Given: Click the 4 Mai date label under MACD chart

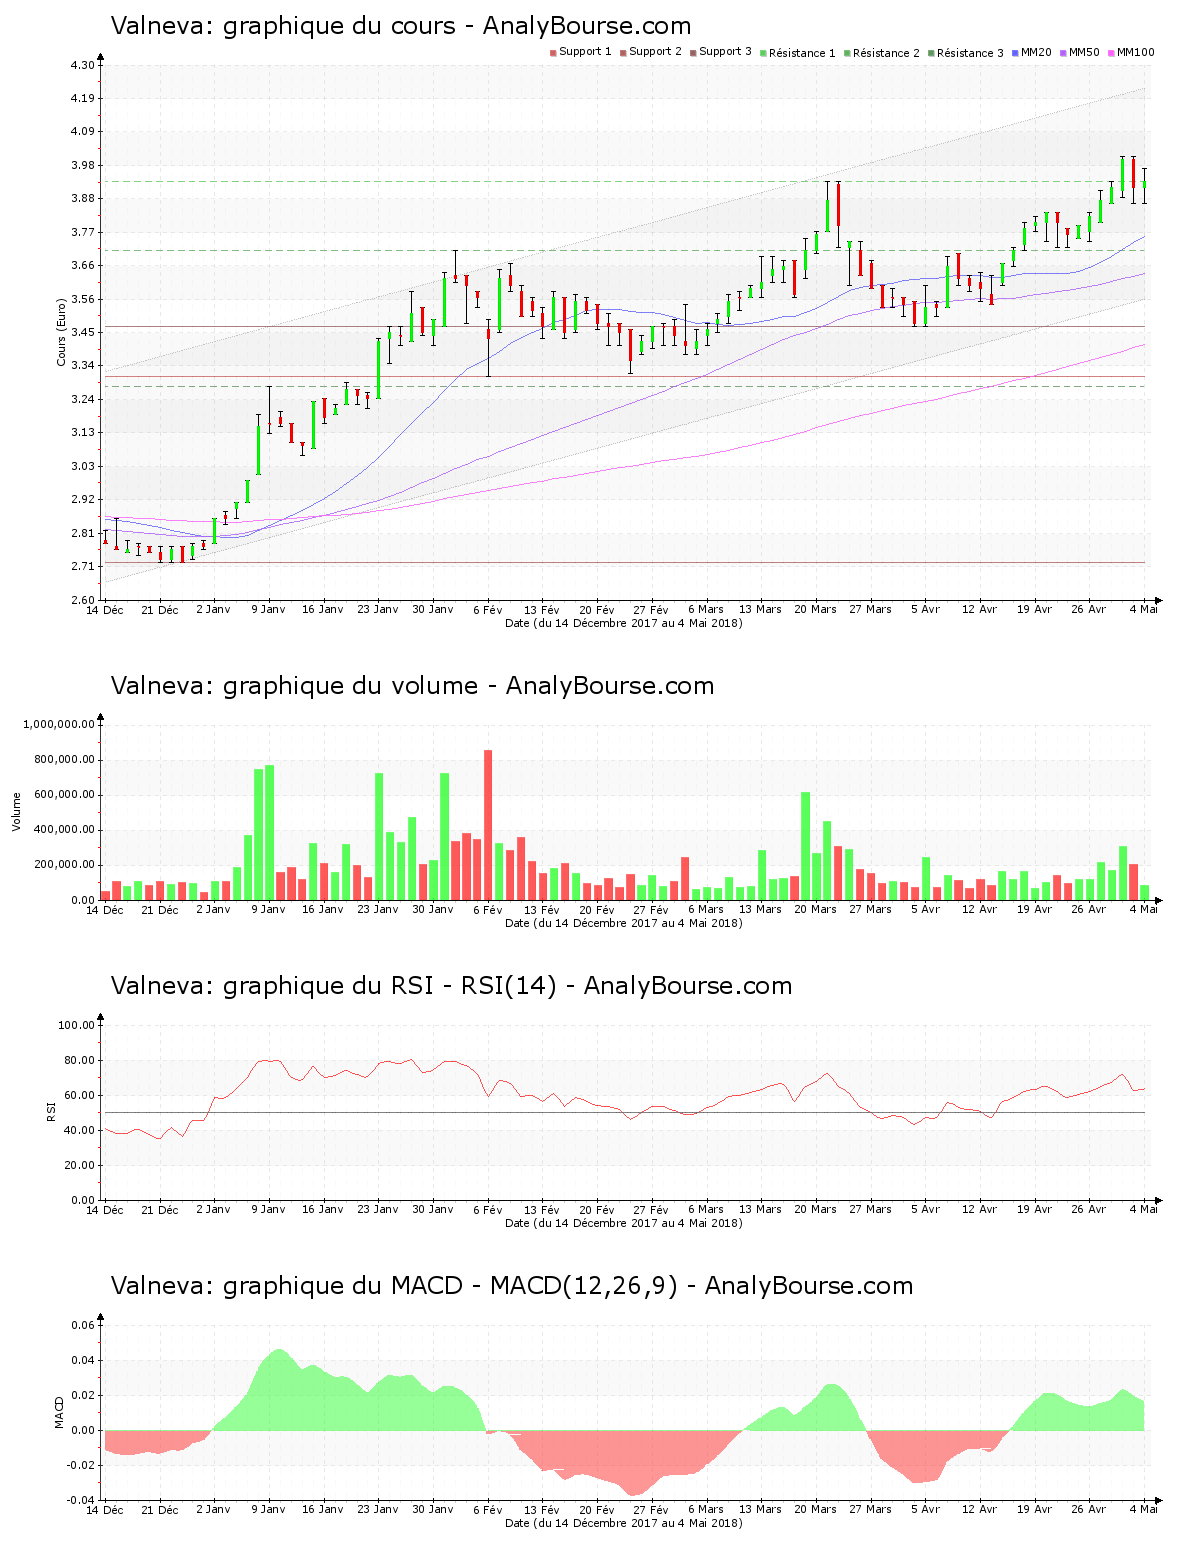Looking at the screenshot, I should (1144, 1509).
